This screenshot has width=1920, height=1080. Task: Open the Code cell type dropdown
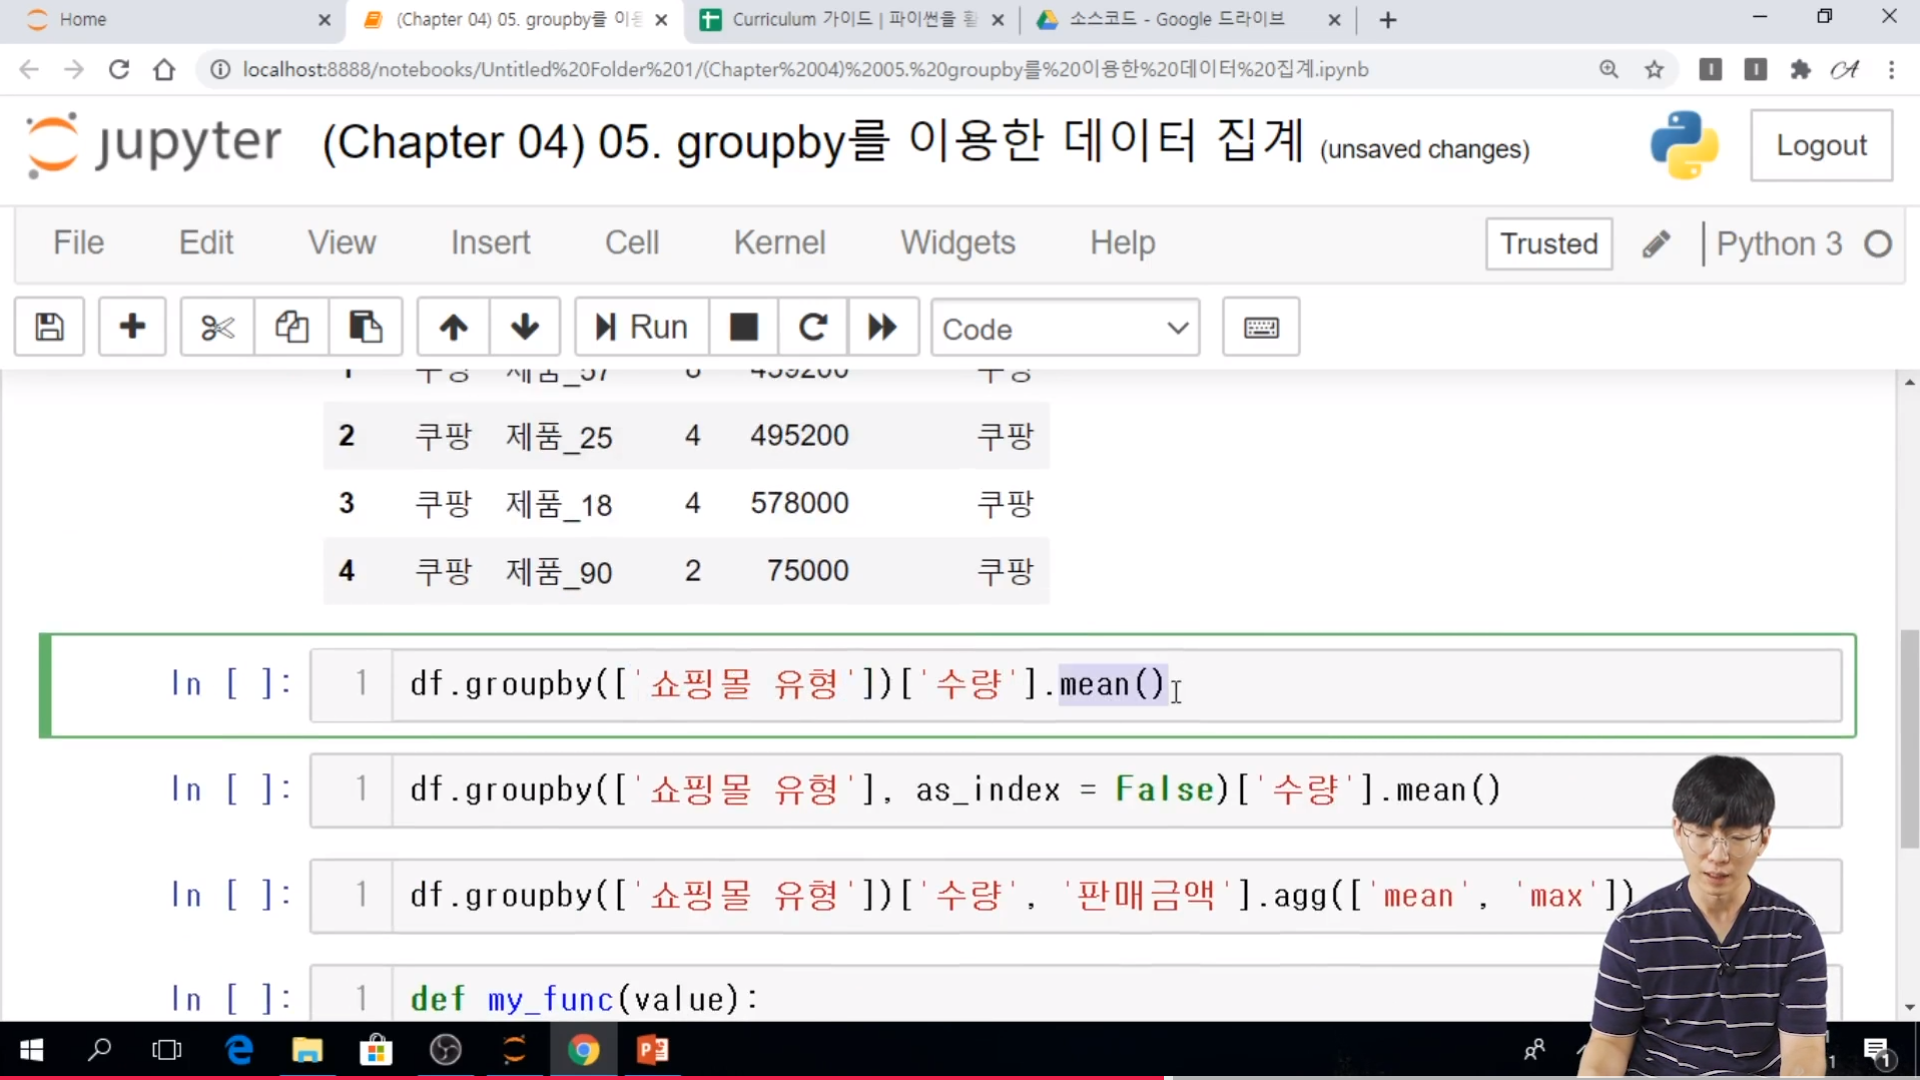pos(1064,328)
